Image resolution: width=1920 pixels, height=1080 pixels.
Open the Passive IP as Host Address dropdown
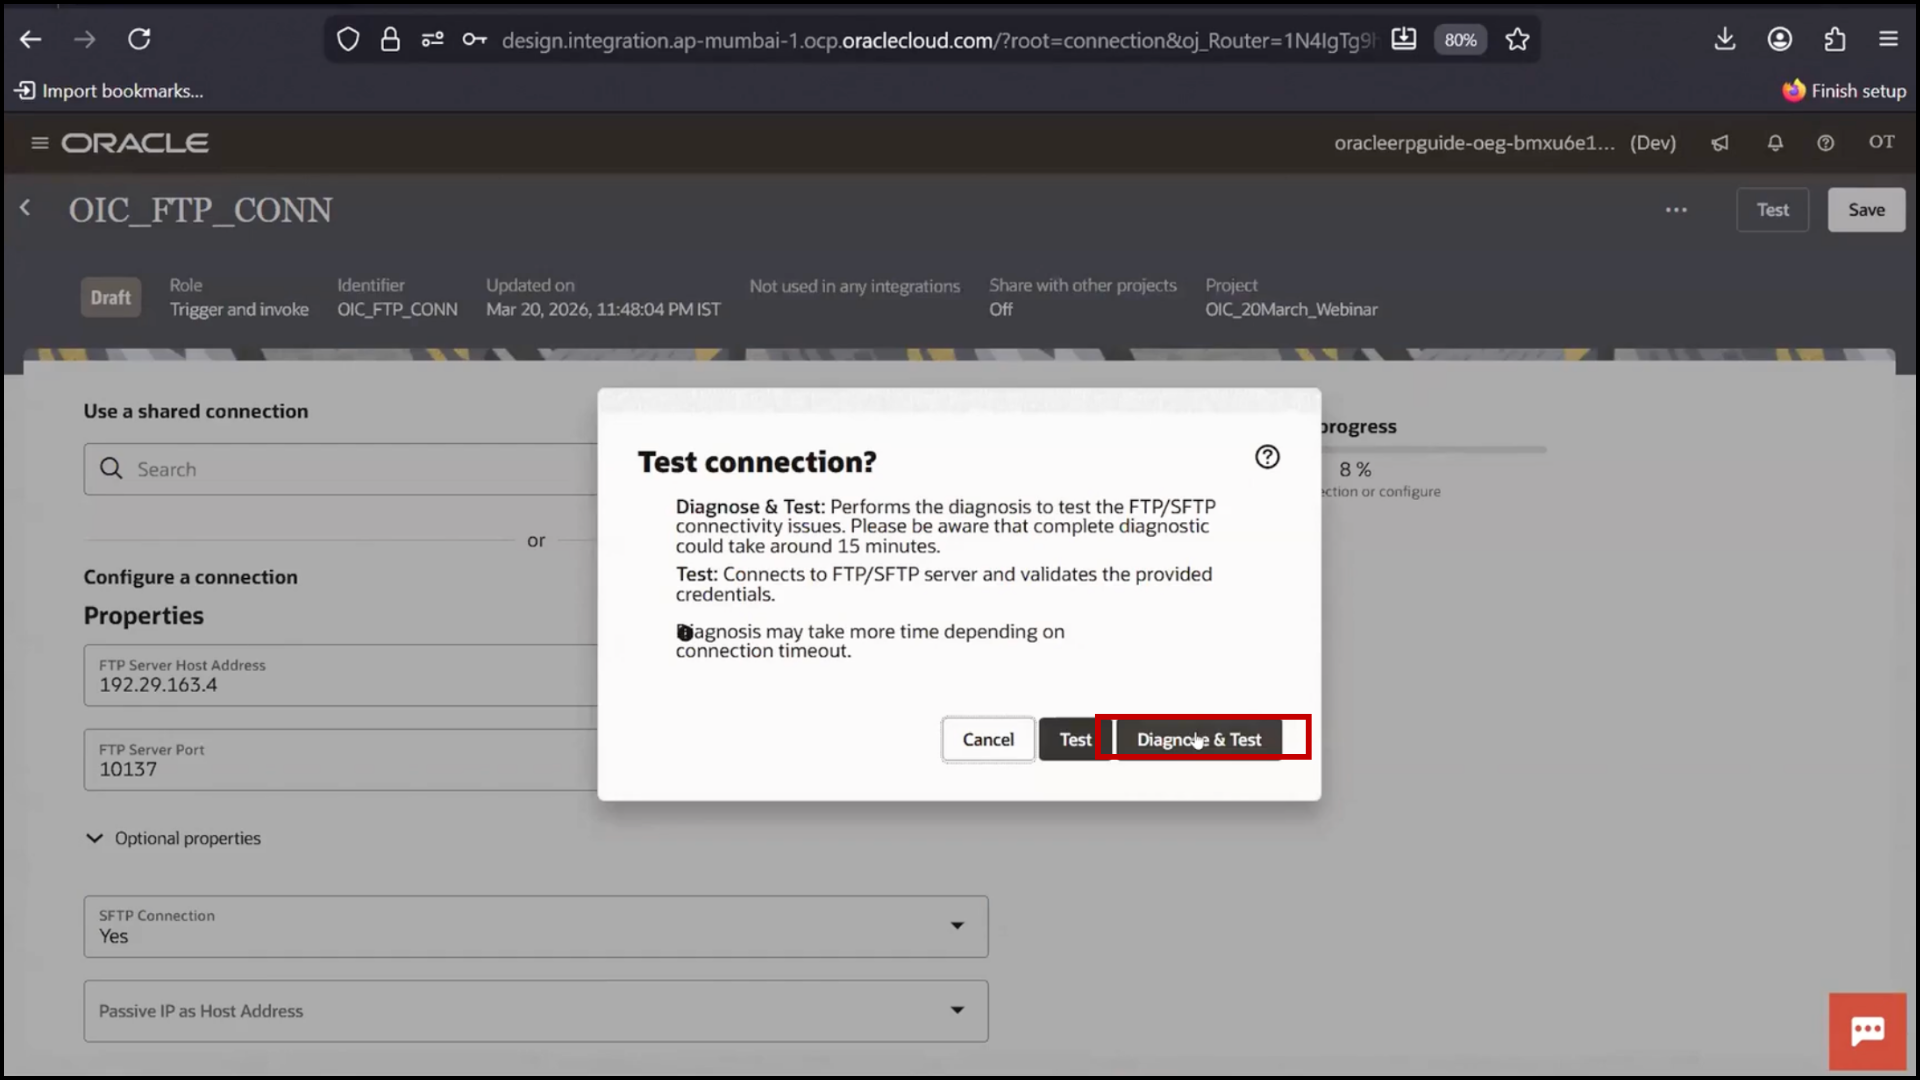(536, 1011)
